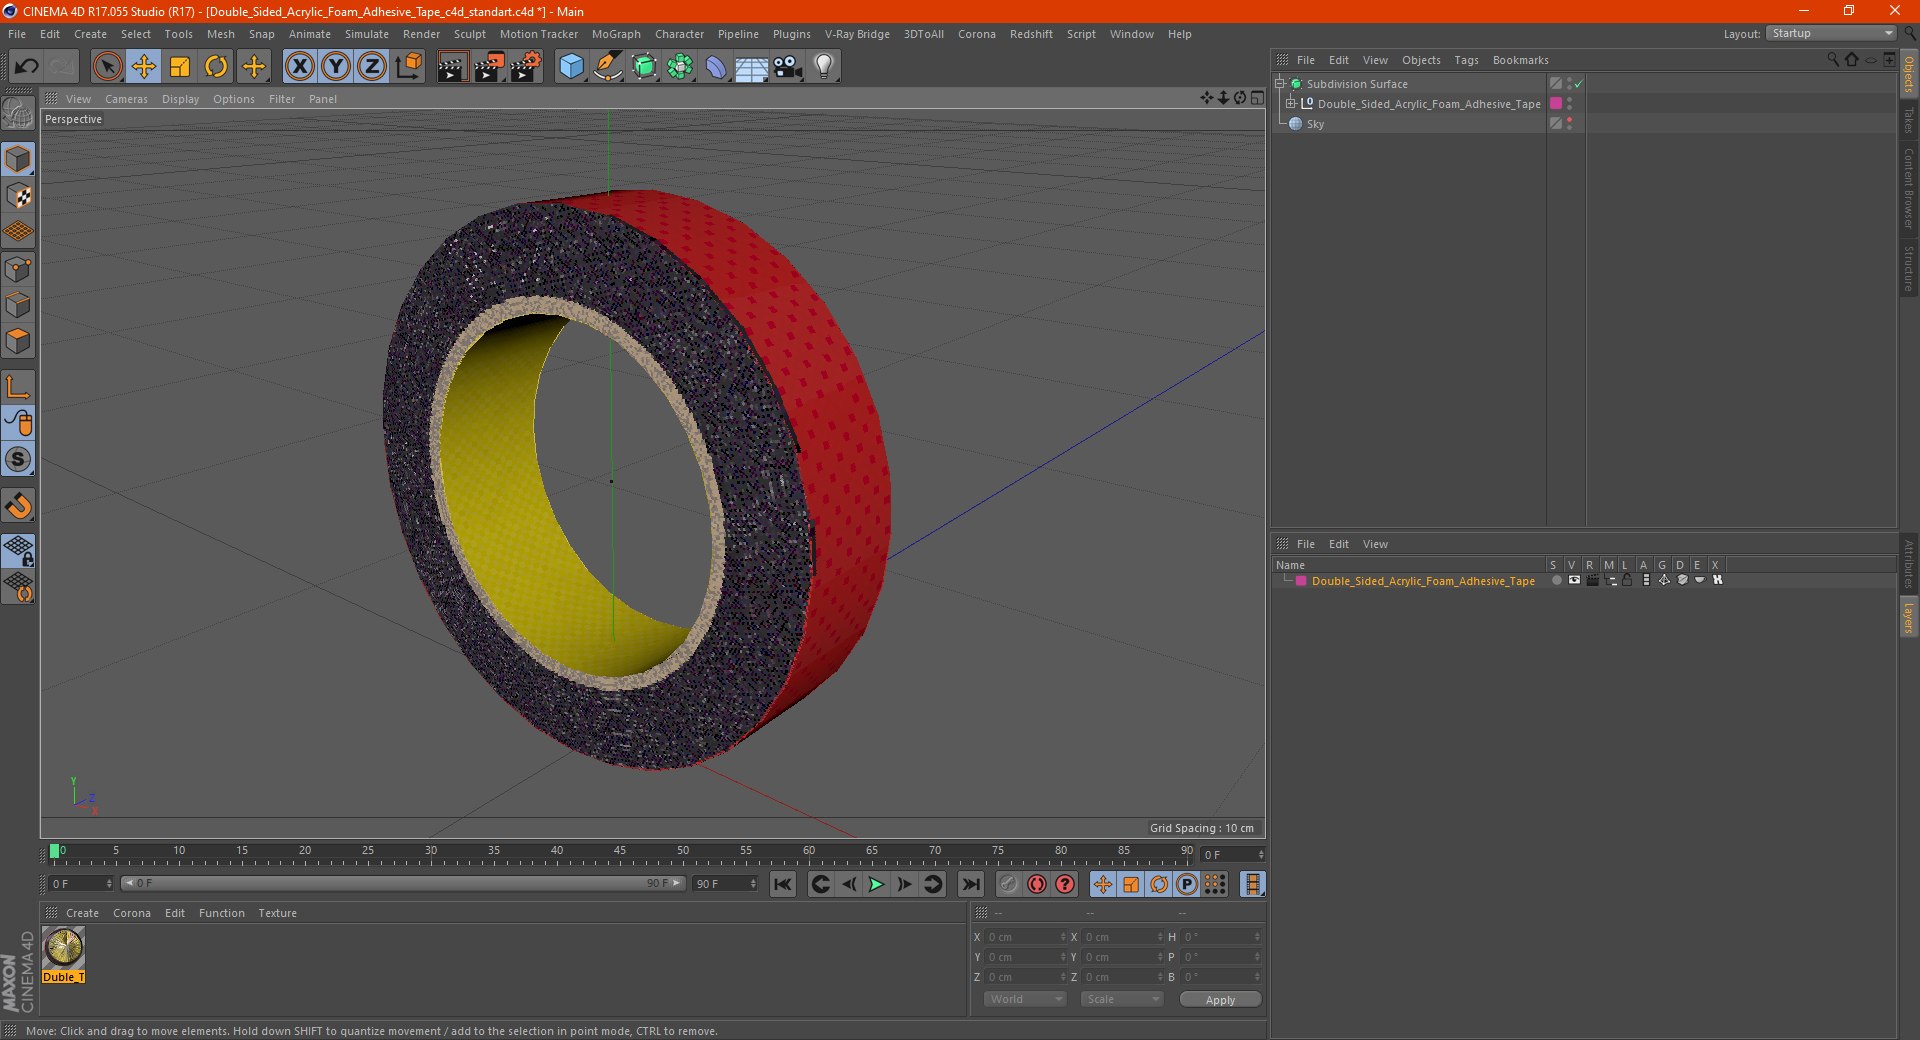The width and height of the screenshot is (1920, 1040).
Task: Click the Apply button
Action: (1219, 999)
